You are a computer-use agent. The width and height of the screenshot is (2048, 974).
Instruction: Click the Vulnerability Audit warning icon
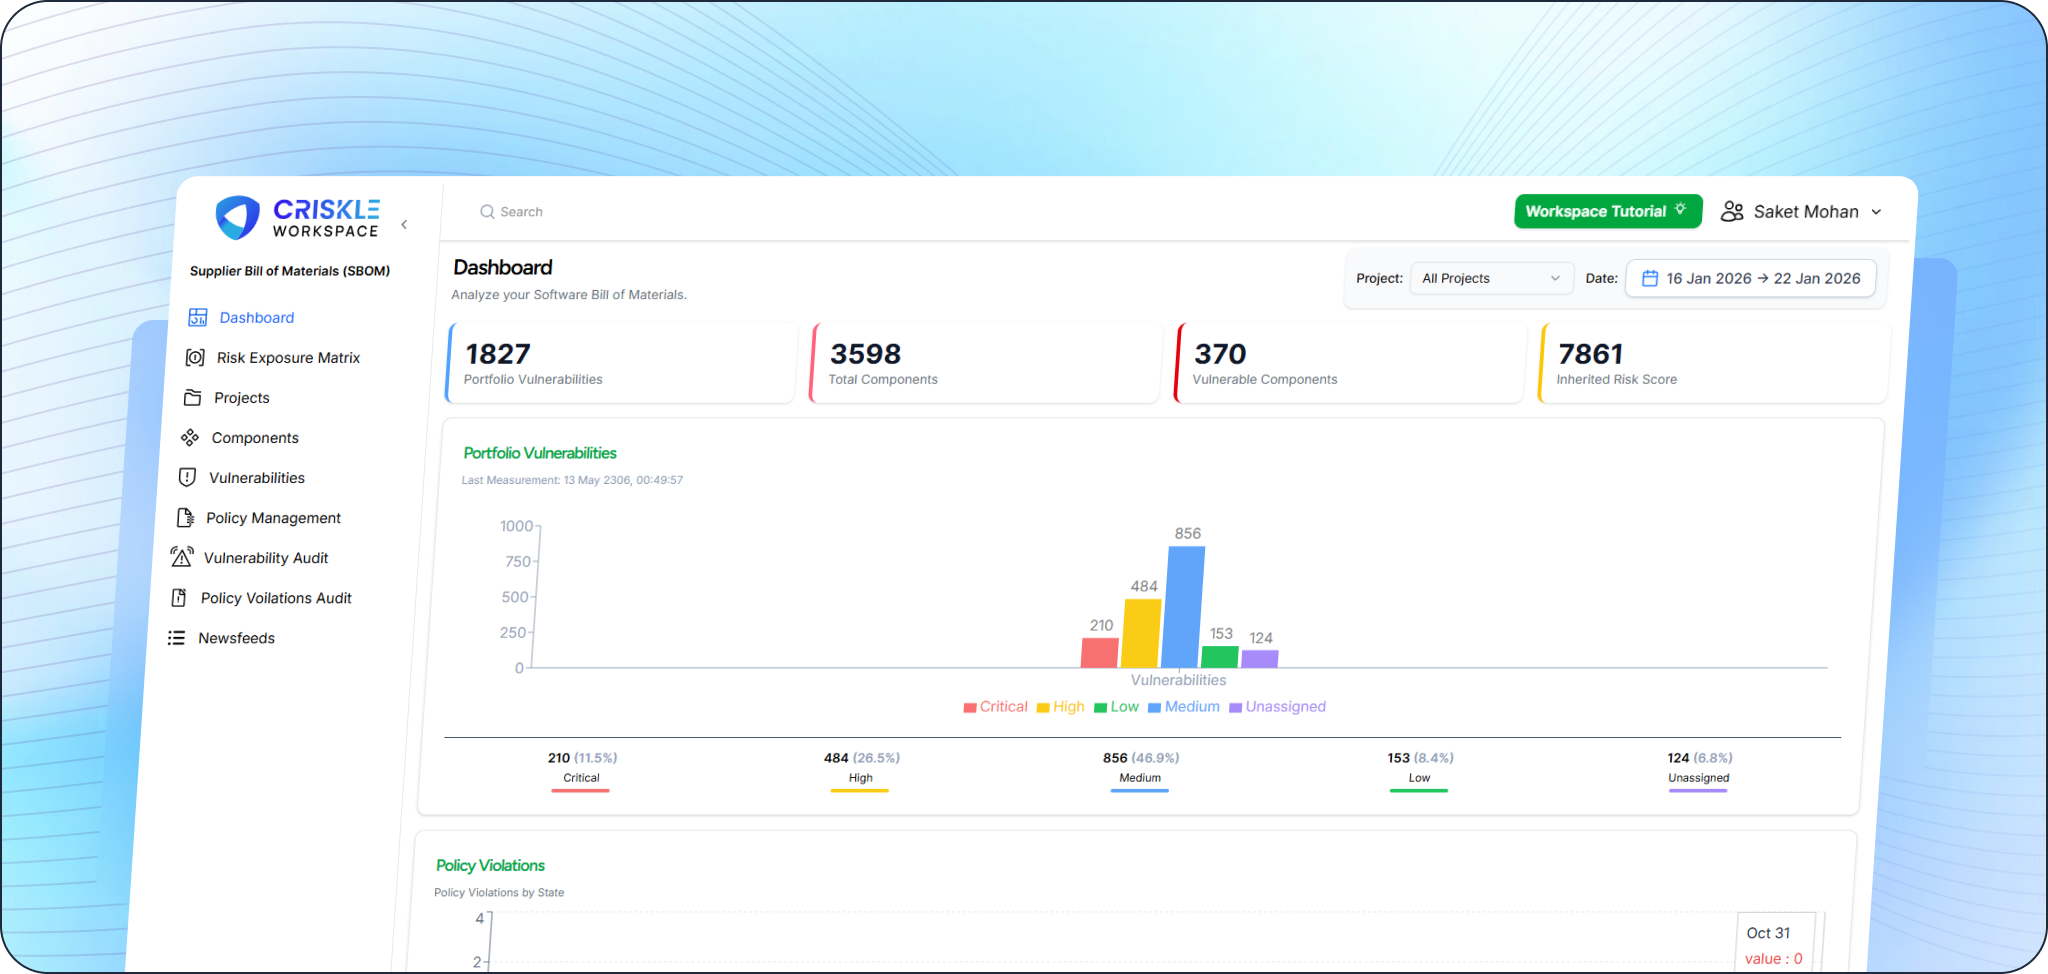pyautogui.click(x=181, y=557)
